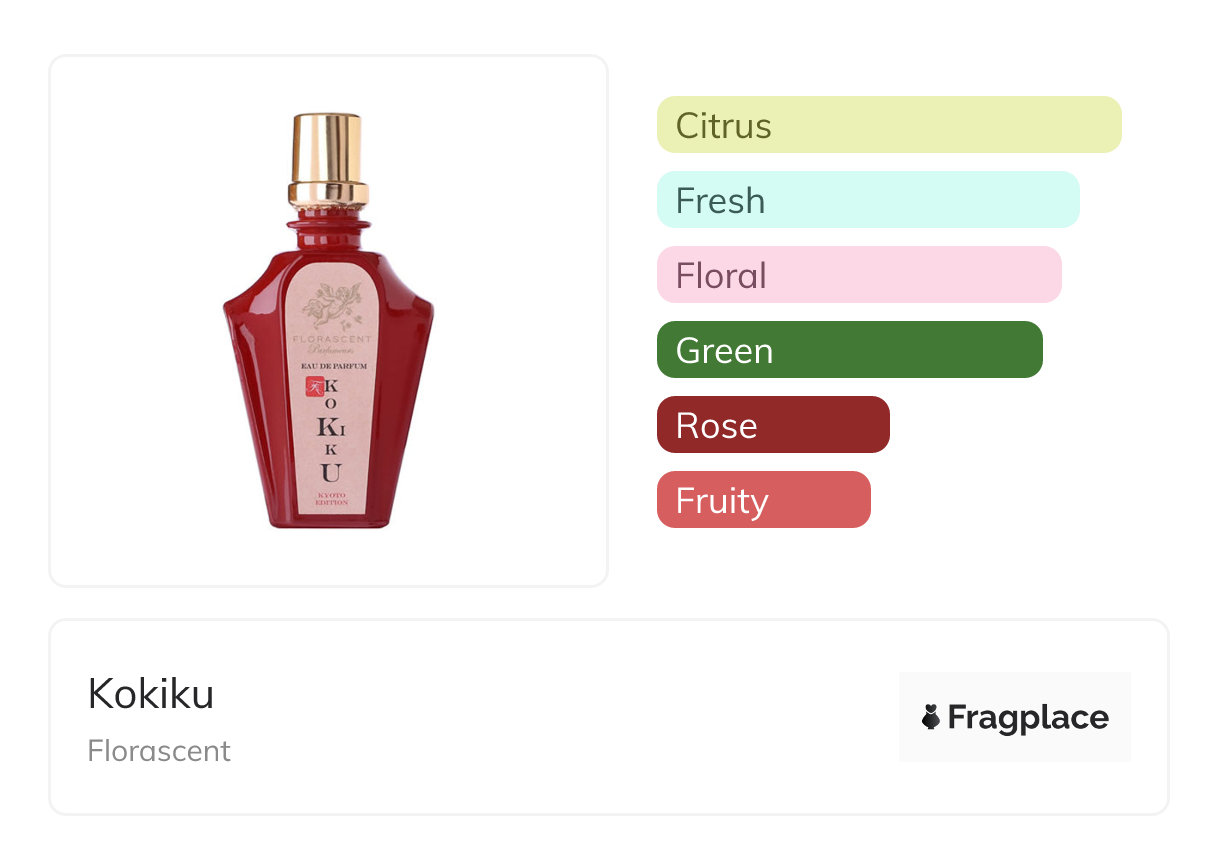Click the Florascent brand name below title
1218x864 pixels.
click(159, 751)
